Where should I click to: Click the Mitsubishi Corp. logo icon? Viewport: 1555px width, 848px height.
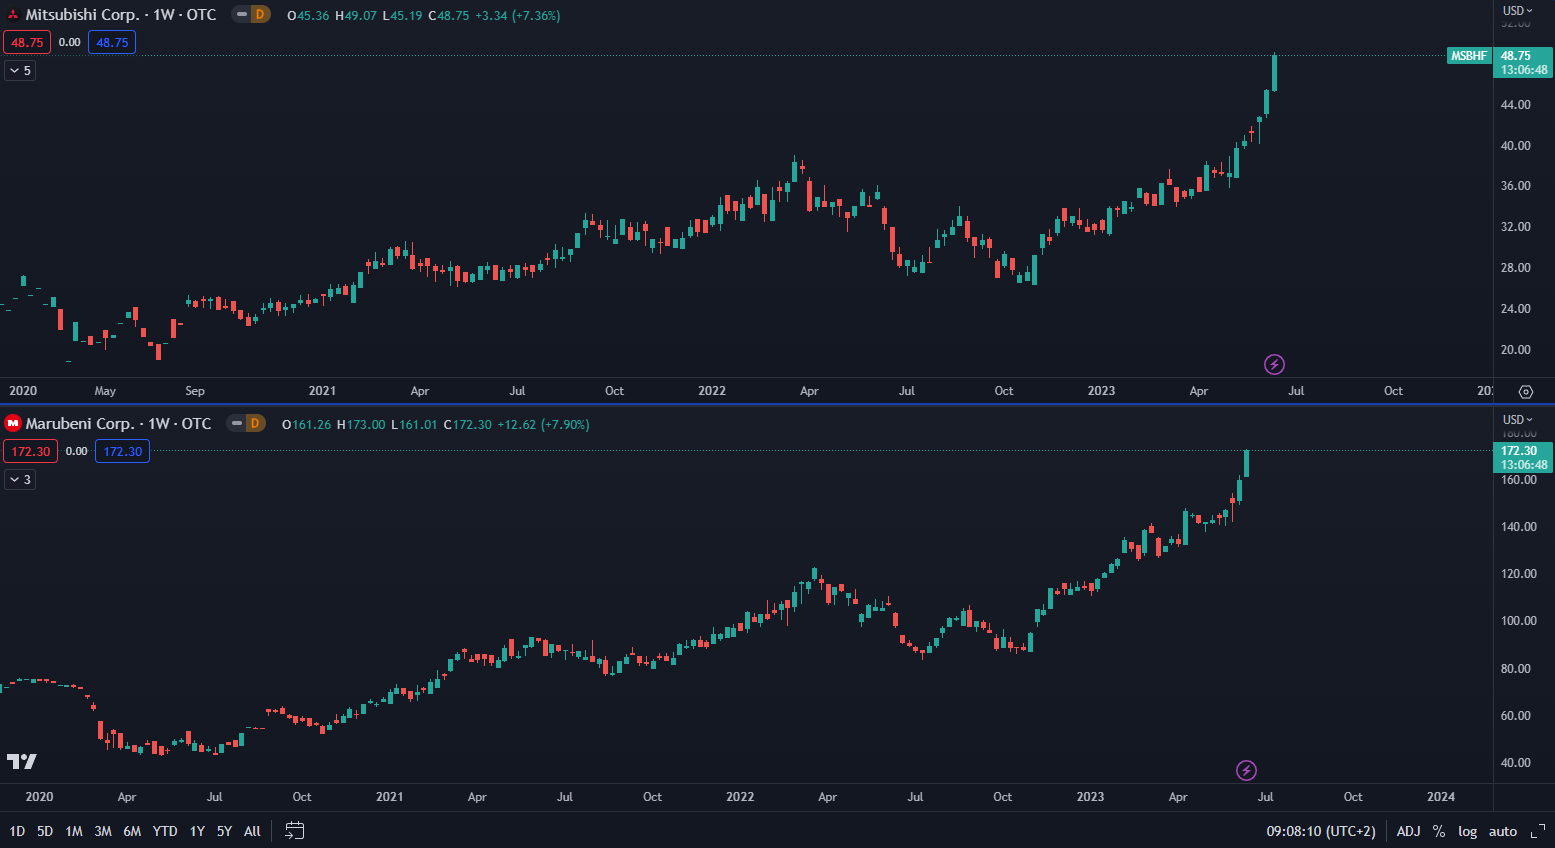point(13,15)
